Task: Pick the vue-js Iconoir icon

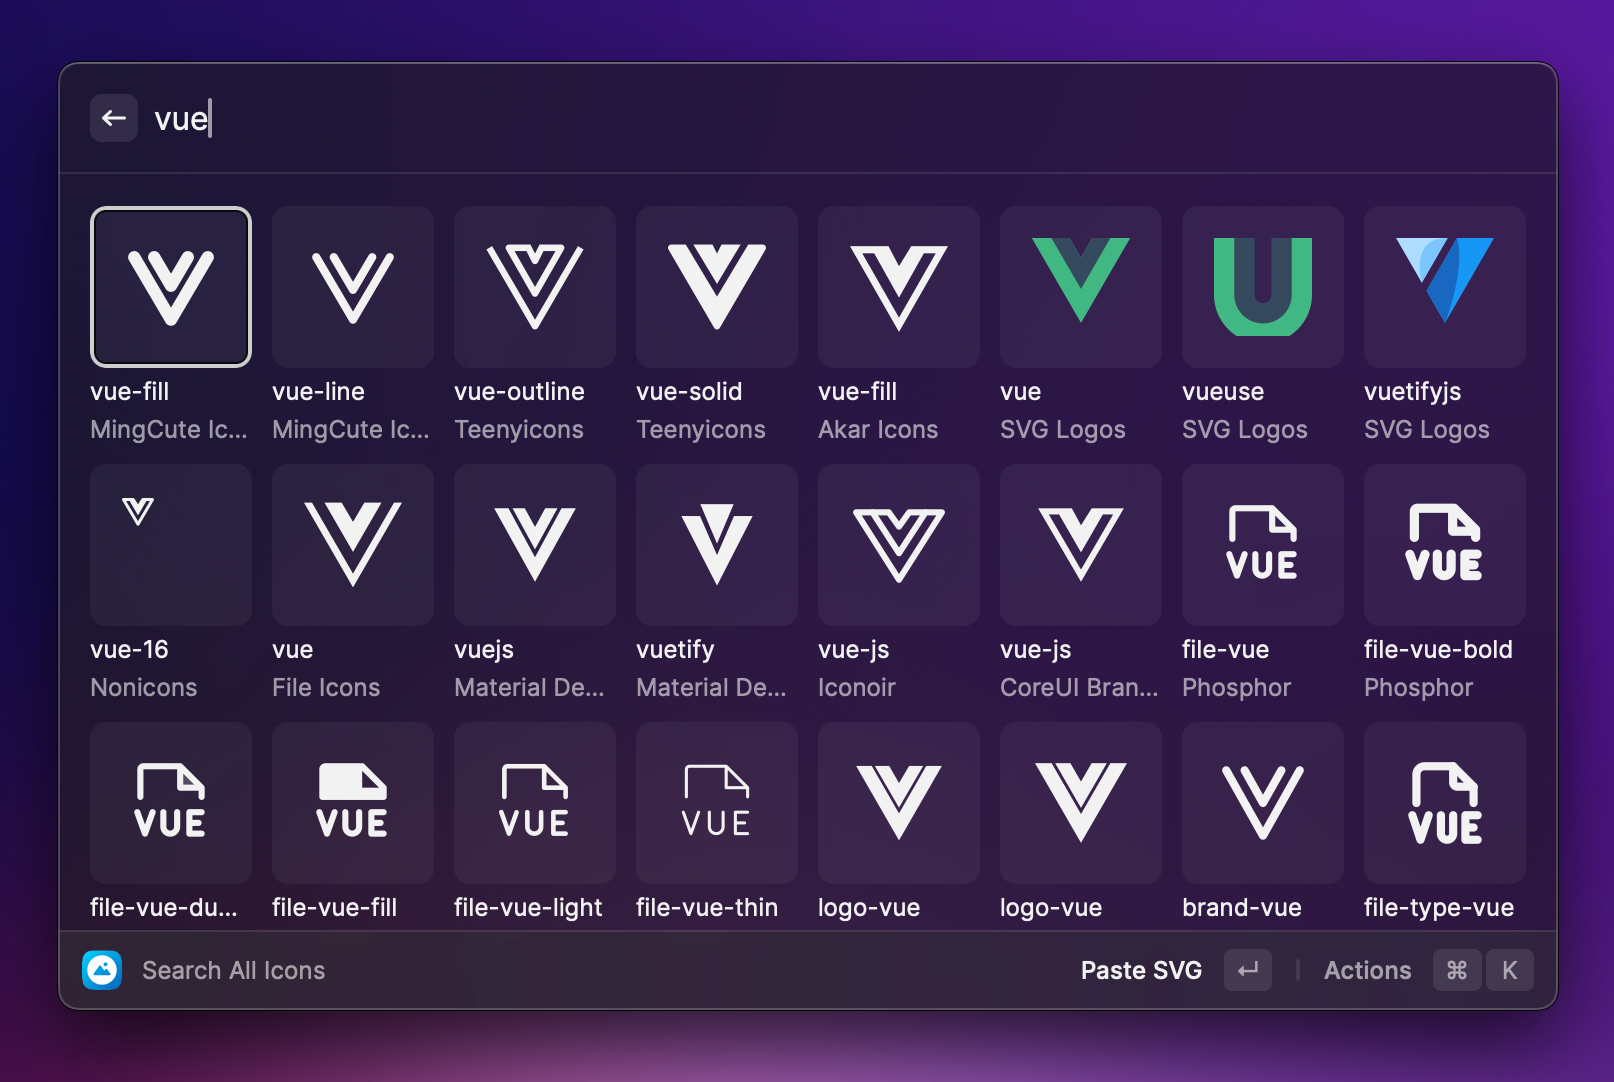Action: click(x=898, y=545)
